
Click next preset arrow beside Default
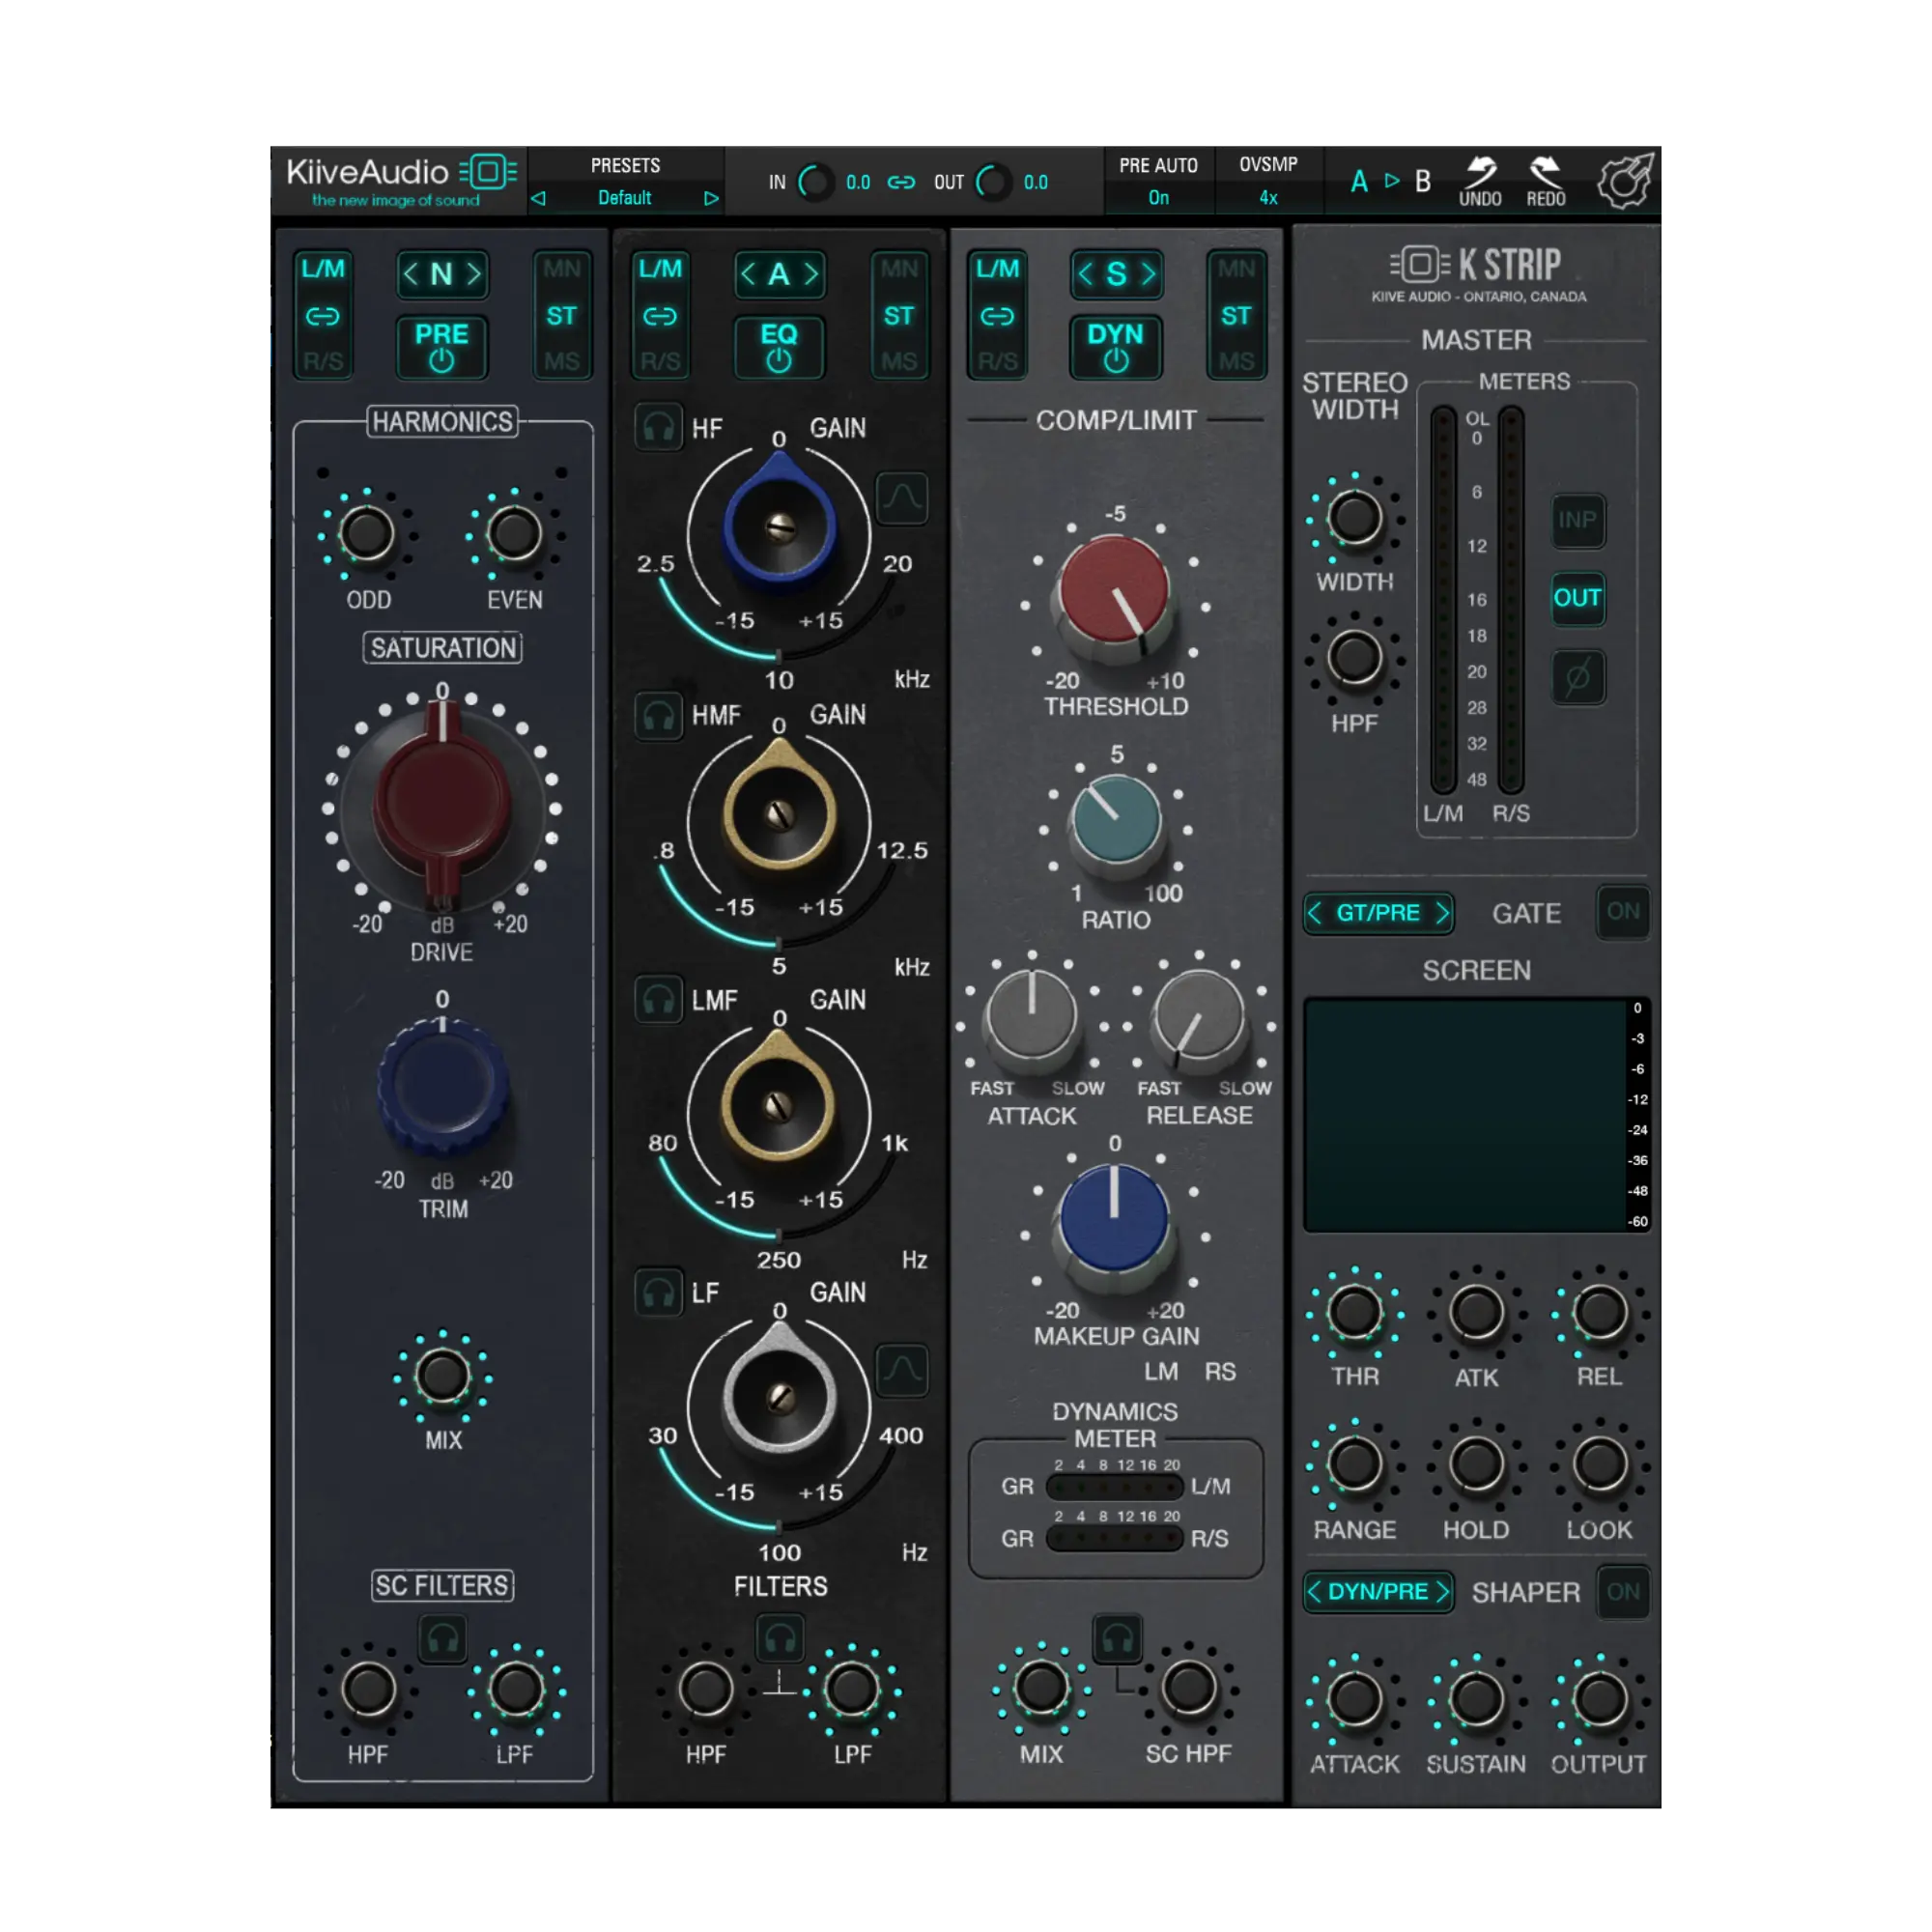[x=711, y=198]
